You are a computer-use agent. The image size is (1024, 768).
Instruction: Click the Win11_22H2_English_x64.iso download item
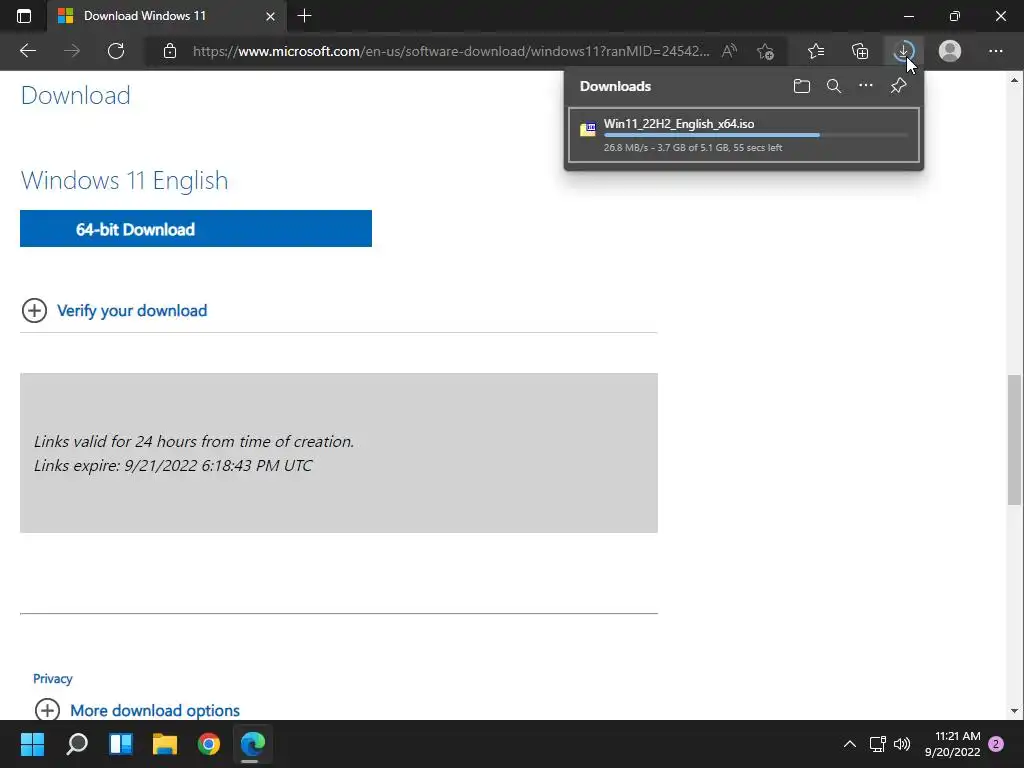744,135
